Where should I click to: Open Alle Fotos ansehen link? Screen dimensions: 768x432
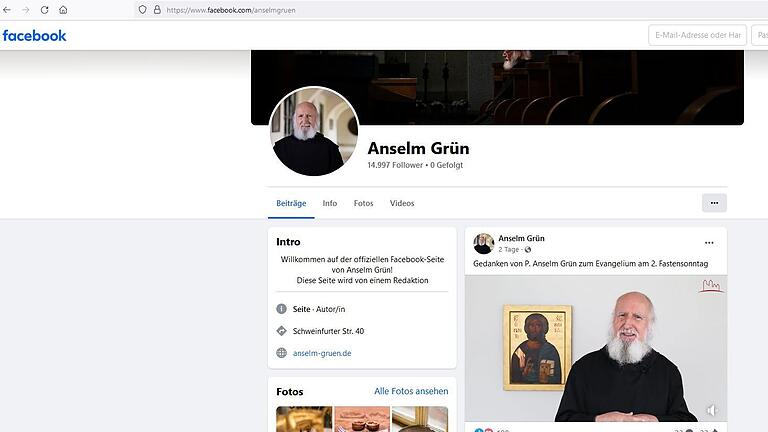pyautogui.click(x=411, y=391)
